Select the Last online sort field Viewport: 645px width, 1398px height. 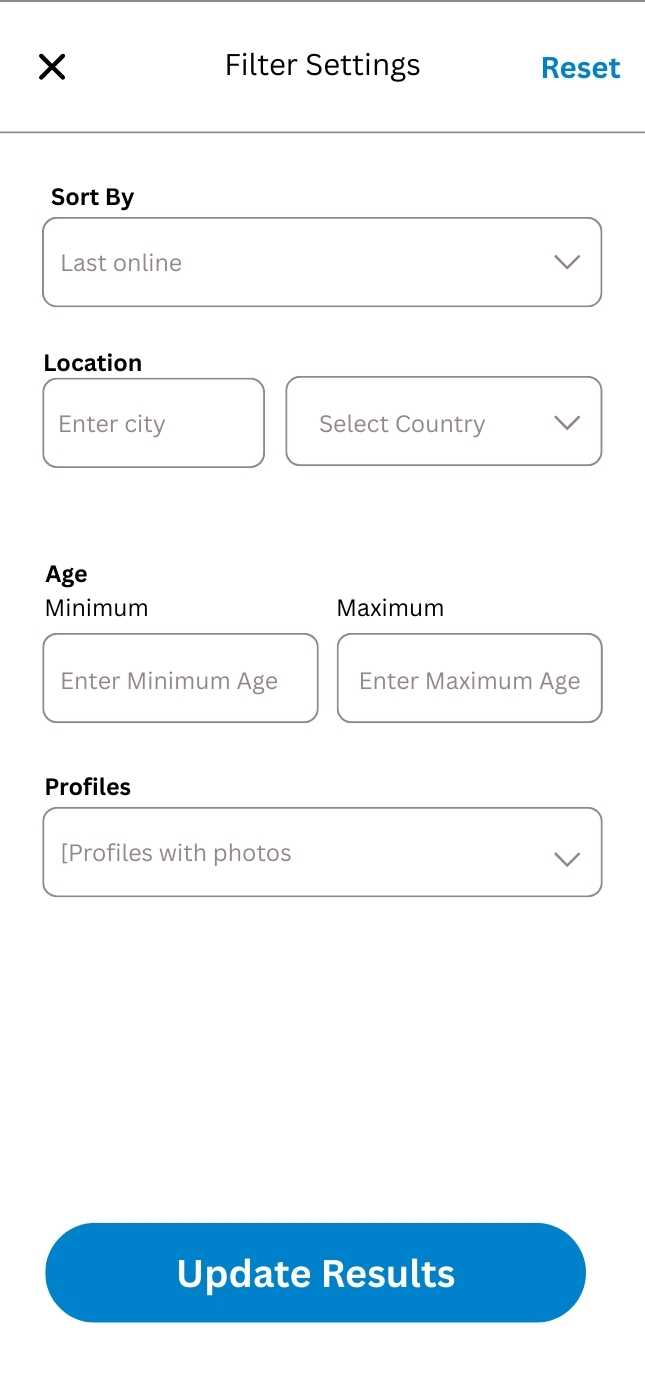tap(322, 262)
